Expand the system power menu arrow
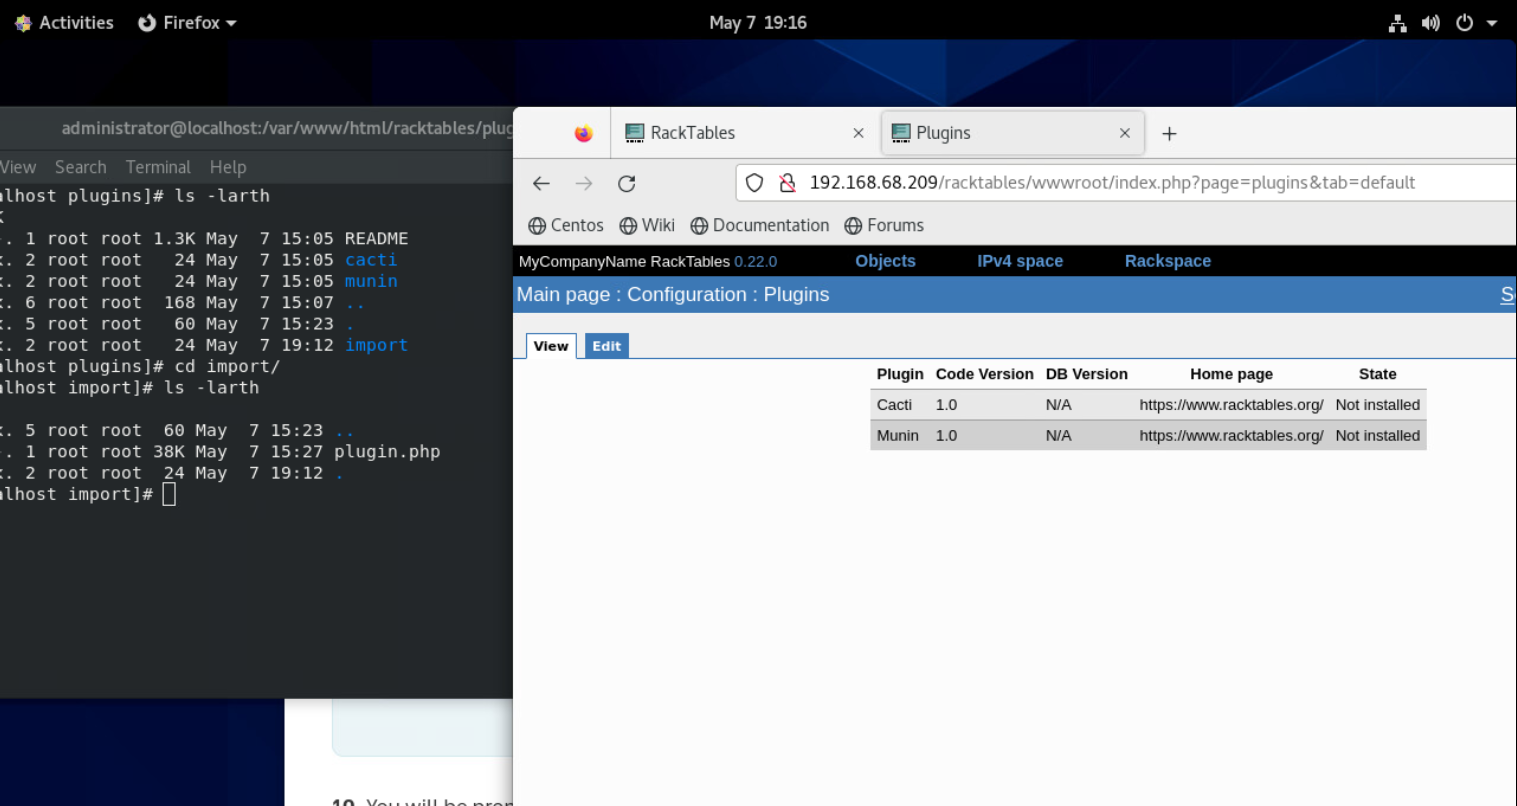Viewport: 1517px width, 806px height. (1491, 23)
